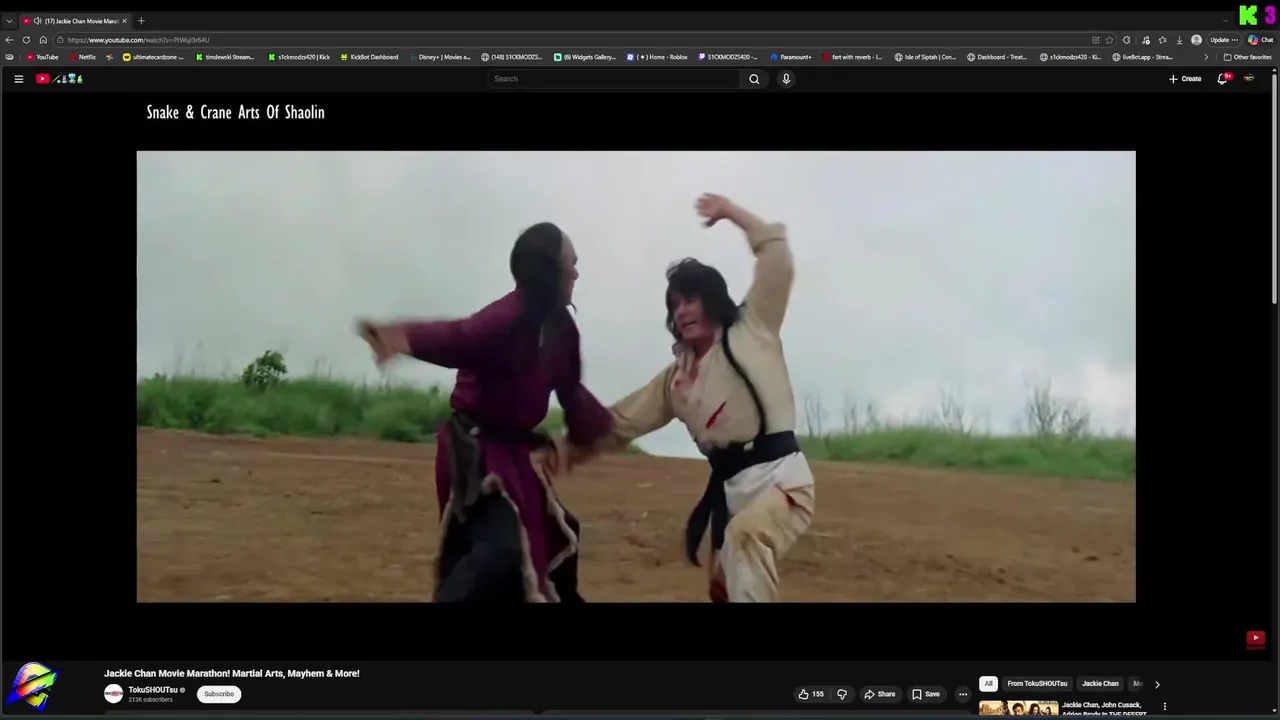The image size is (1280, 720).
Task: Open browser profile avatar
Action: pos(1196,40)
